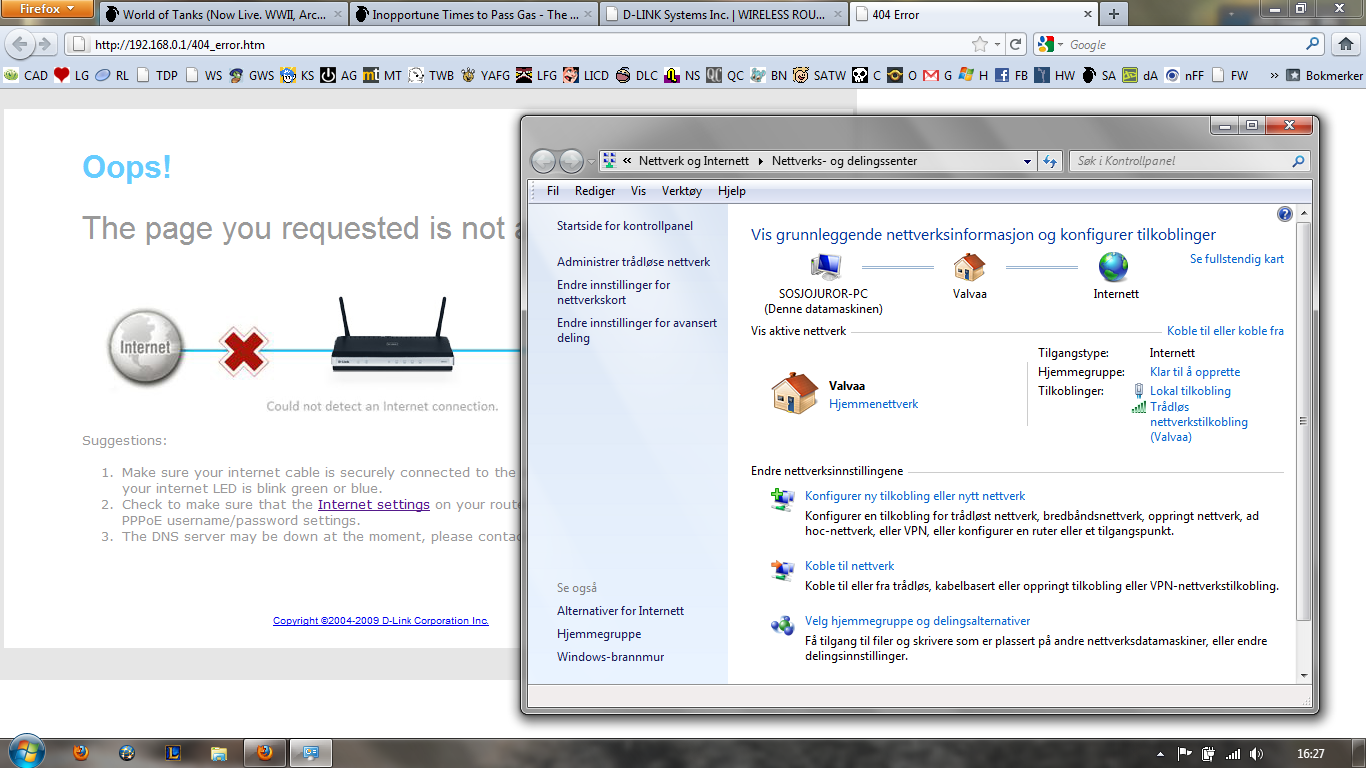Open the GWS bookmark
The image size is (1366, 768).
pyautogui.click(x=250, y=75)
